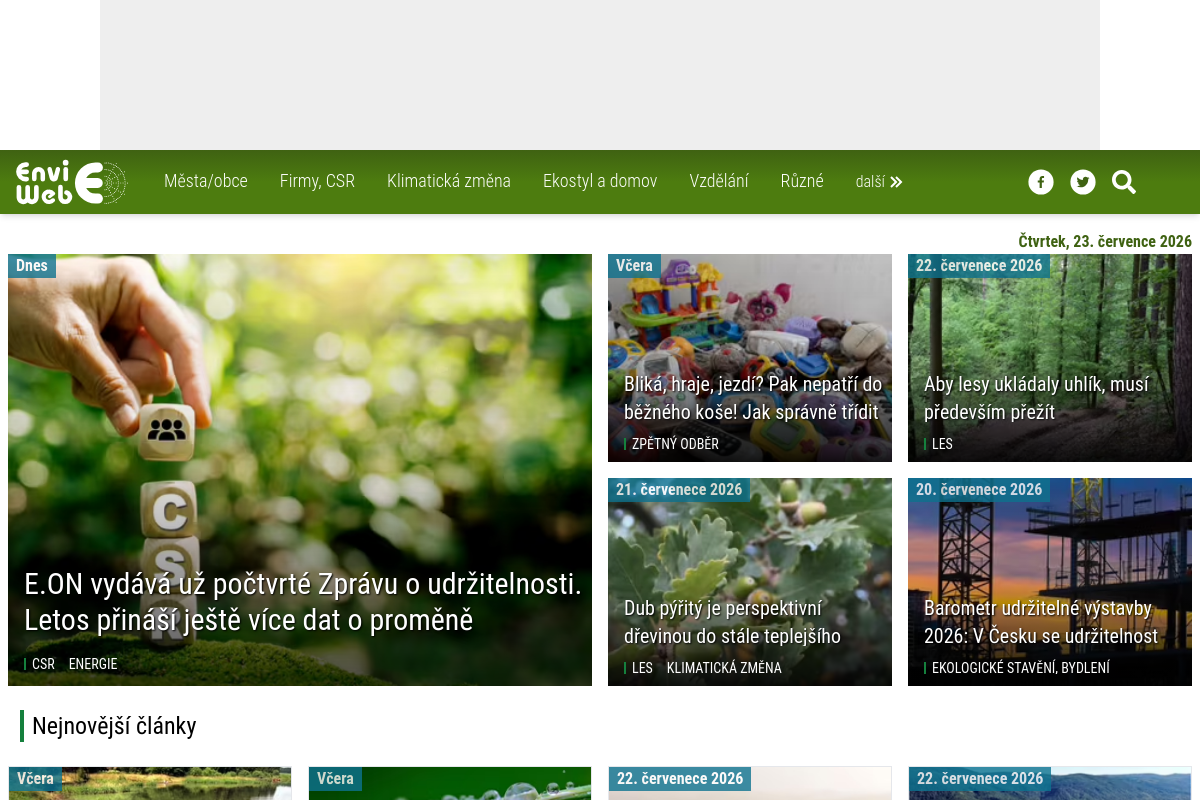This screenshot has height=800, width=1200.
Task: Open search with the magnifier icon
Action: (1124, 182)
